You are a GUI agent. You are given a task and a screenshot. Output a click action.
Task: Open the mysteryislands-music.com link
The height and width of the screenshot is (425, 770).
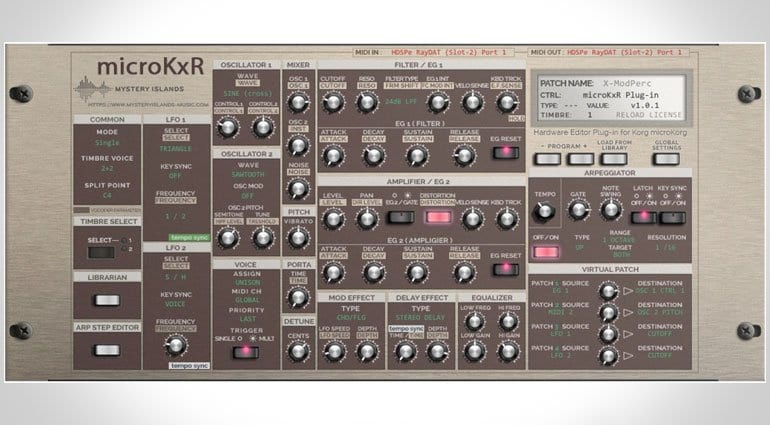pyautogui.click(x=148, y=105)
